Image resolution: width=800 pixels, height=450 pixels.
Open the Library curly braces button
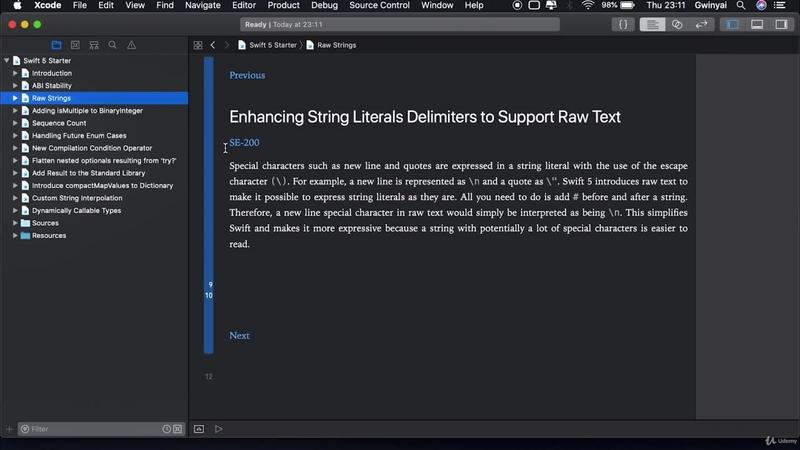click(623, 24)
